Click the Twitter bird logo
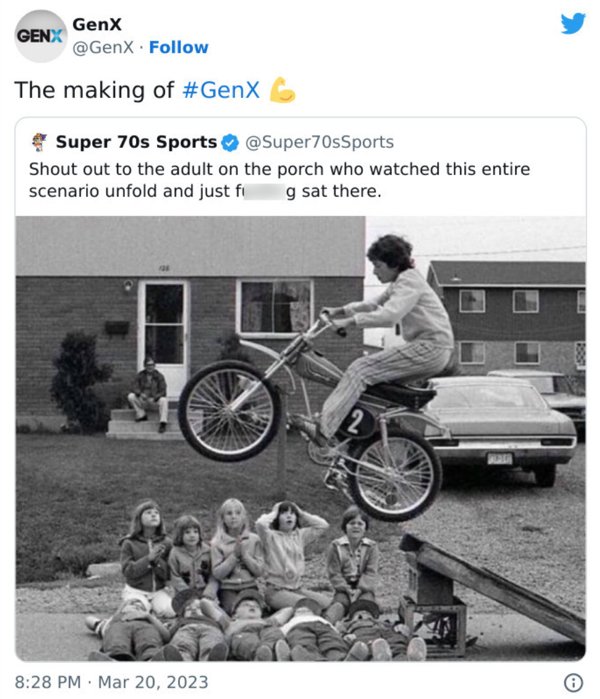The height and width of the screenshot is (699, 600). coord(573,23)
